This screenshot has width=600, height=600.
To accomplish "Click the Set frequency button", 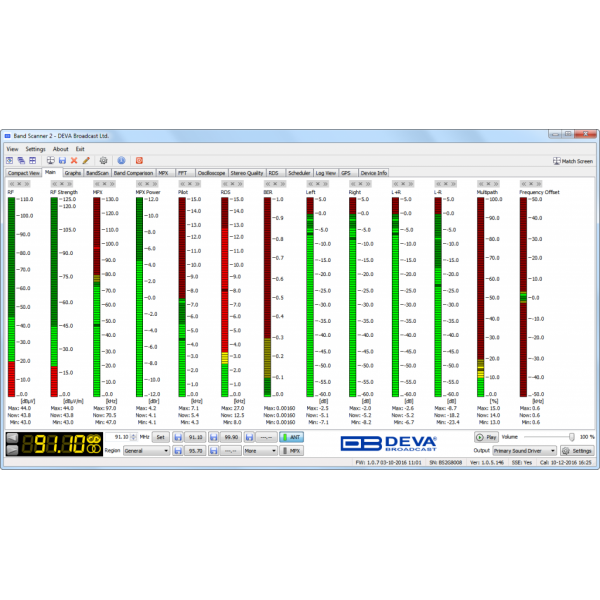I will (161, 437).
